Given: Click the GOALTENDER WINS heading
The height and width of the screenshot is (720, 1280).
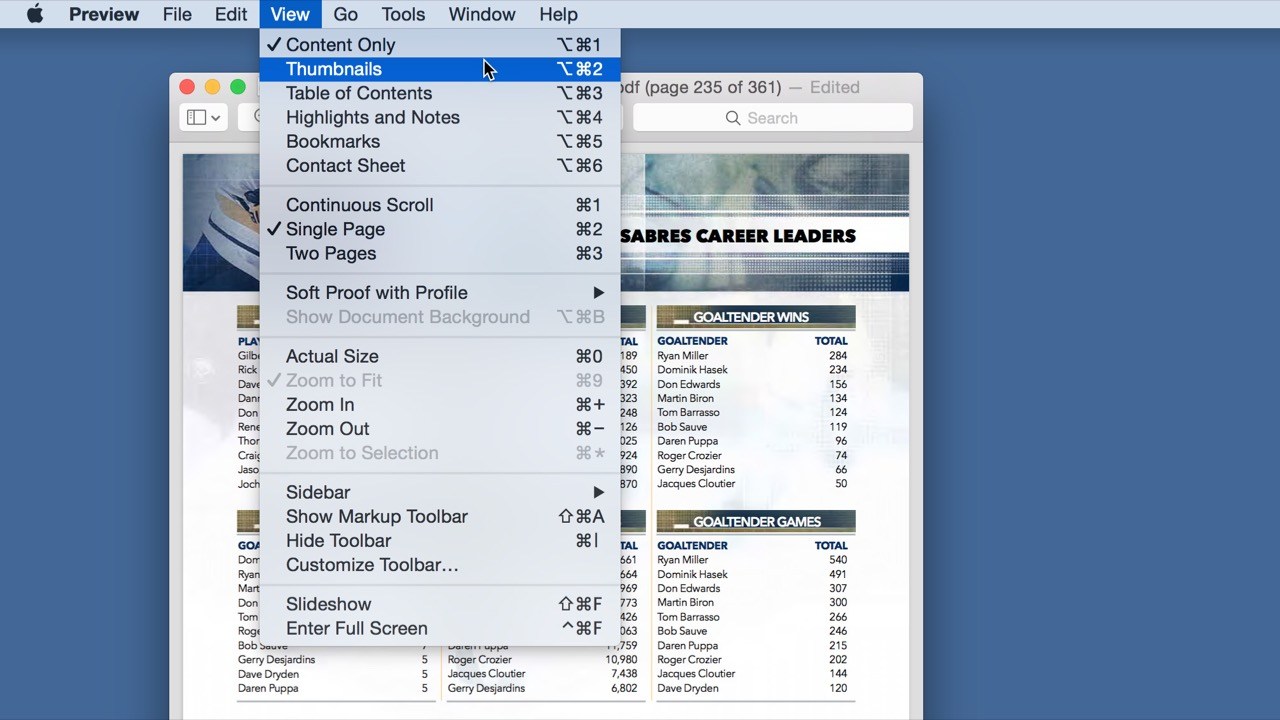Looking at the screenshot, I should (751, 317).
